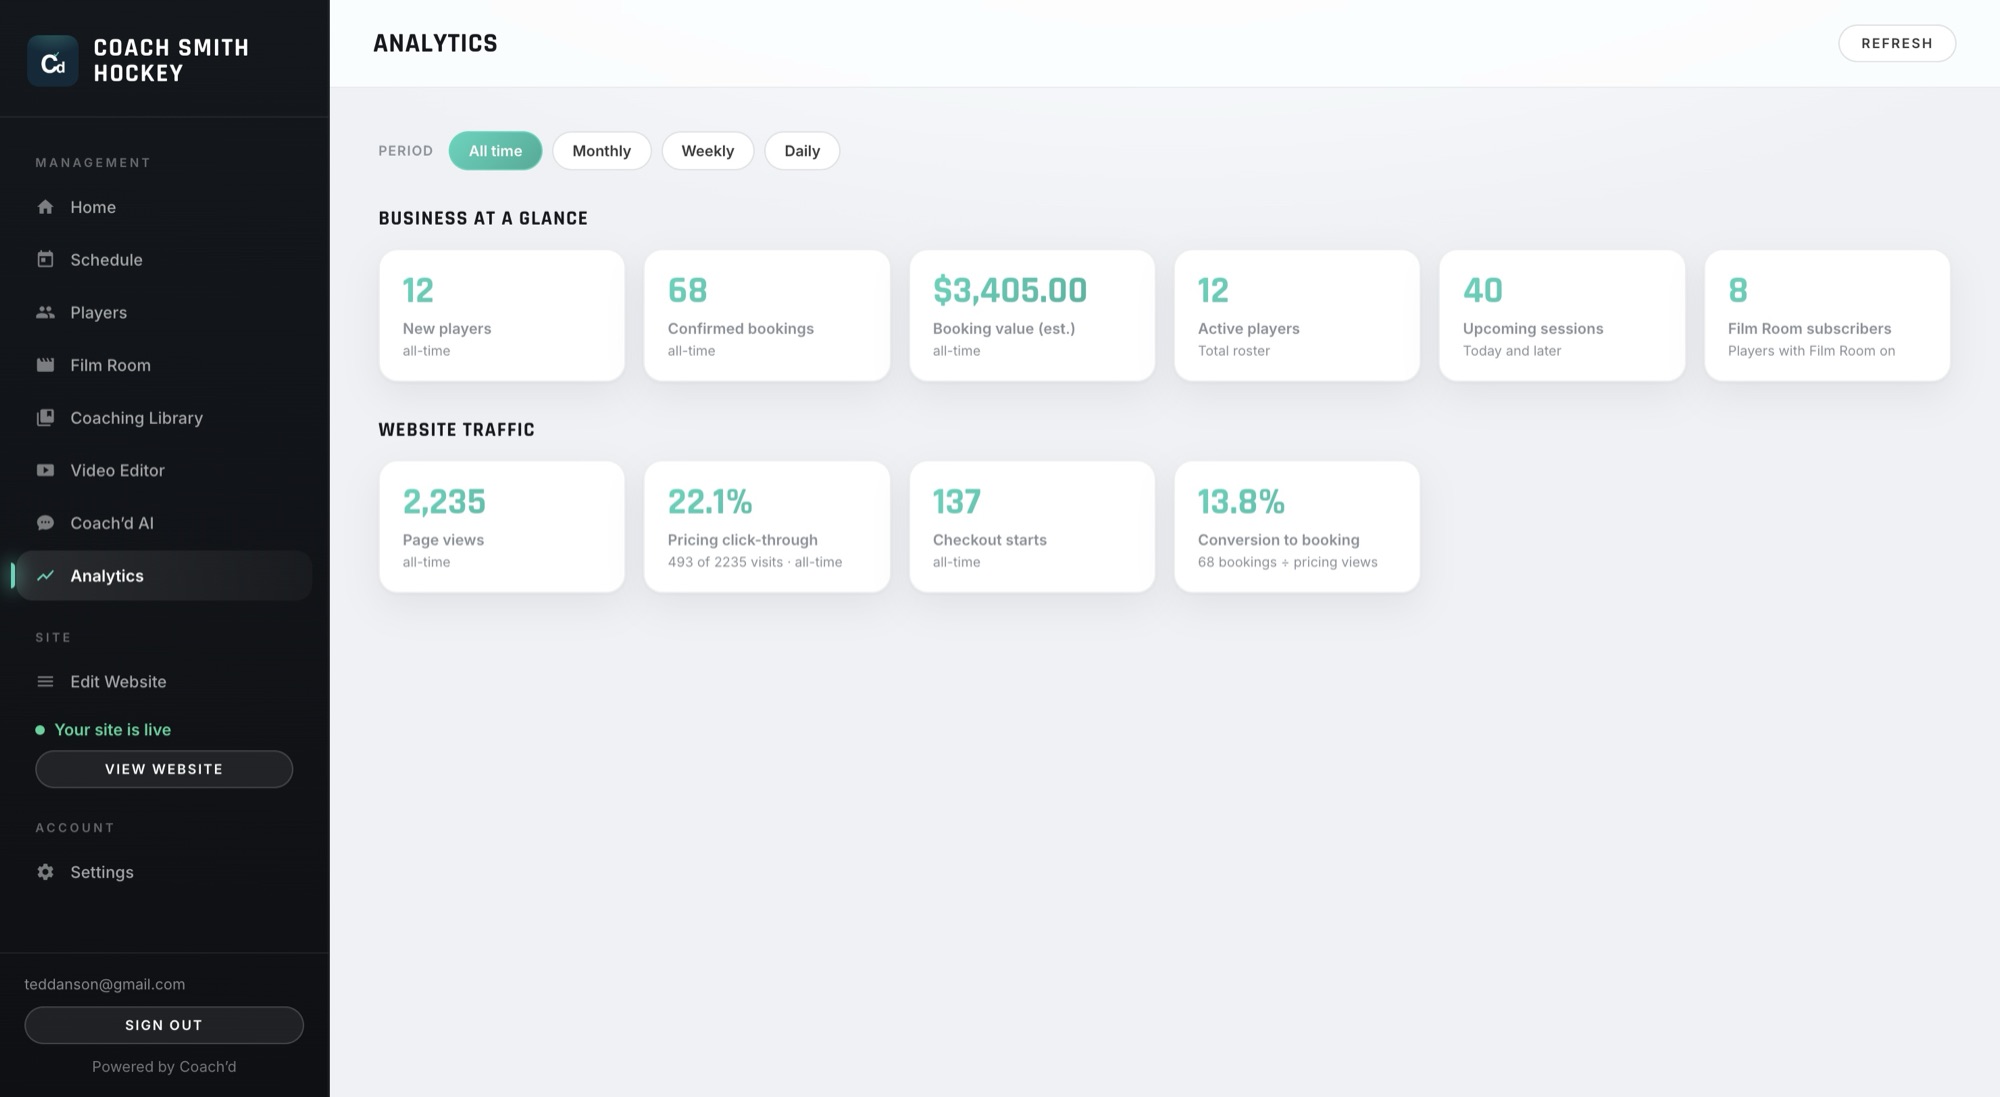Sign out of the account

[164, 1025]
